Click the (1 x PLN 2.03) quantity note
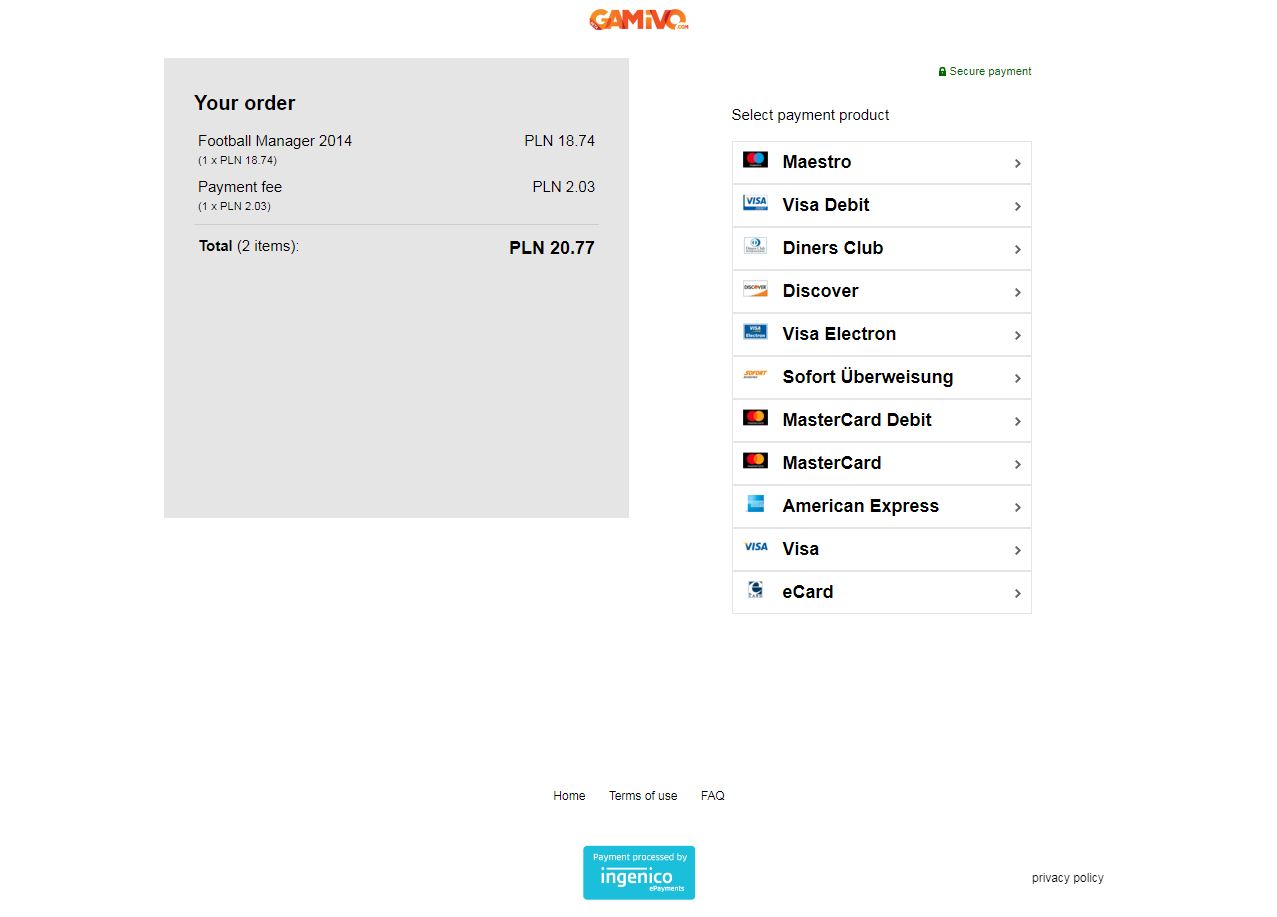 234,206
